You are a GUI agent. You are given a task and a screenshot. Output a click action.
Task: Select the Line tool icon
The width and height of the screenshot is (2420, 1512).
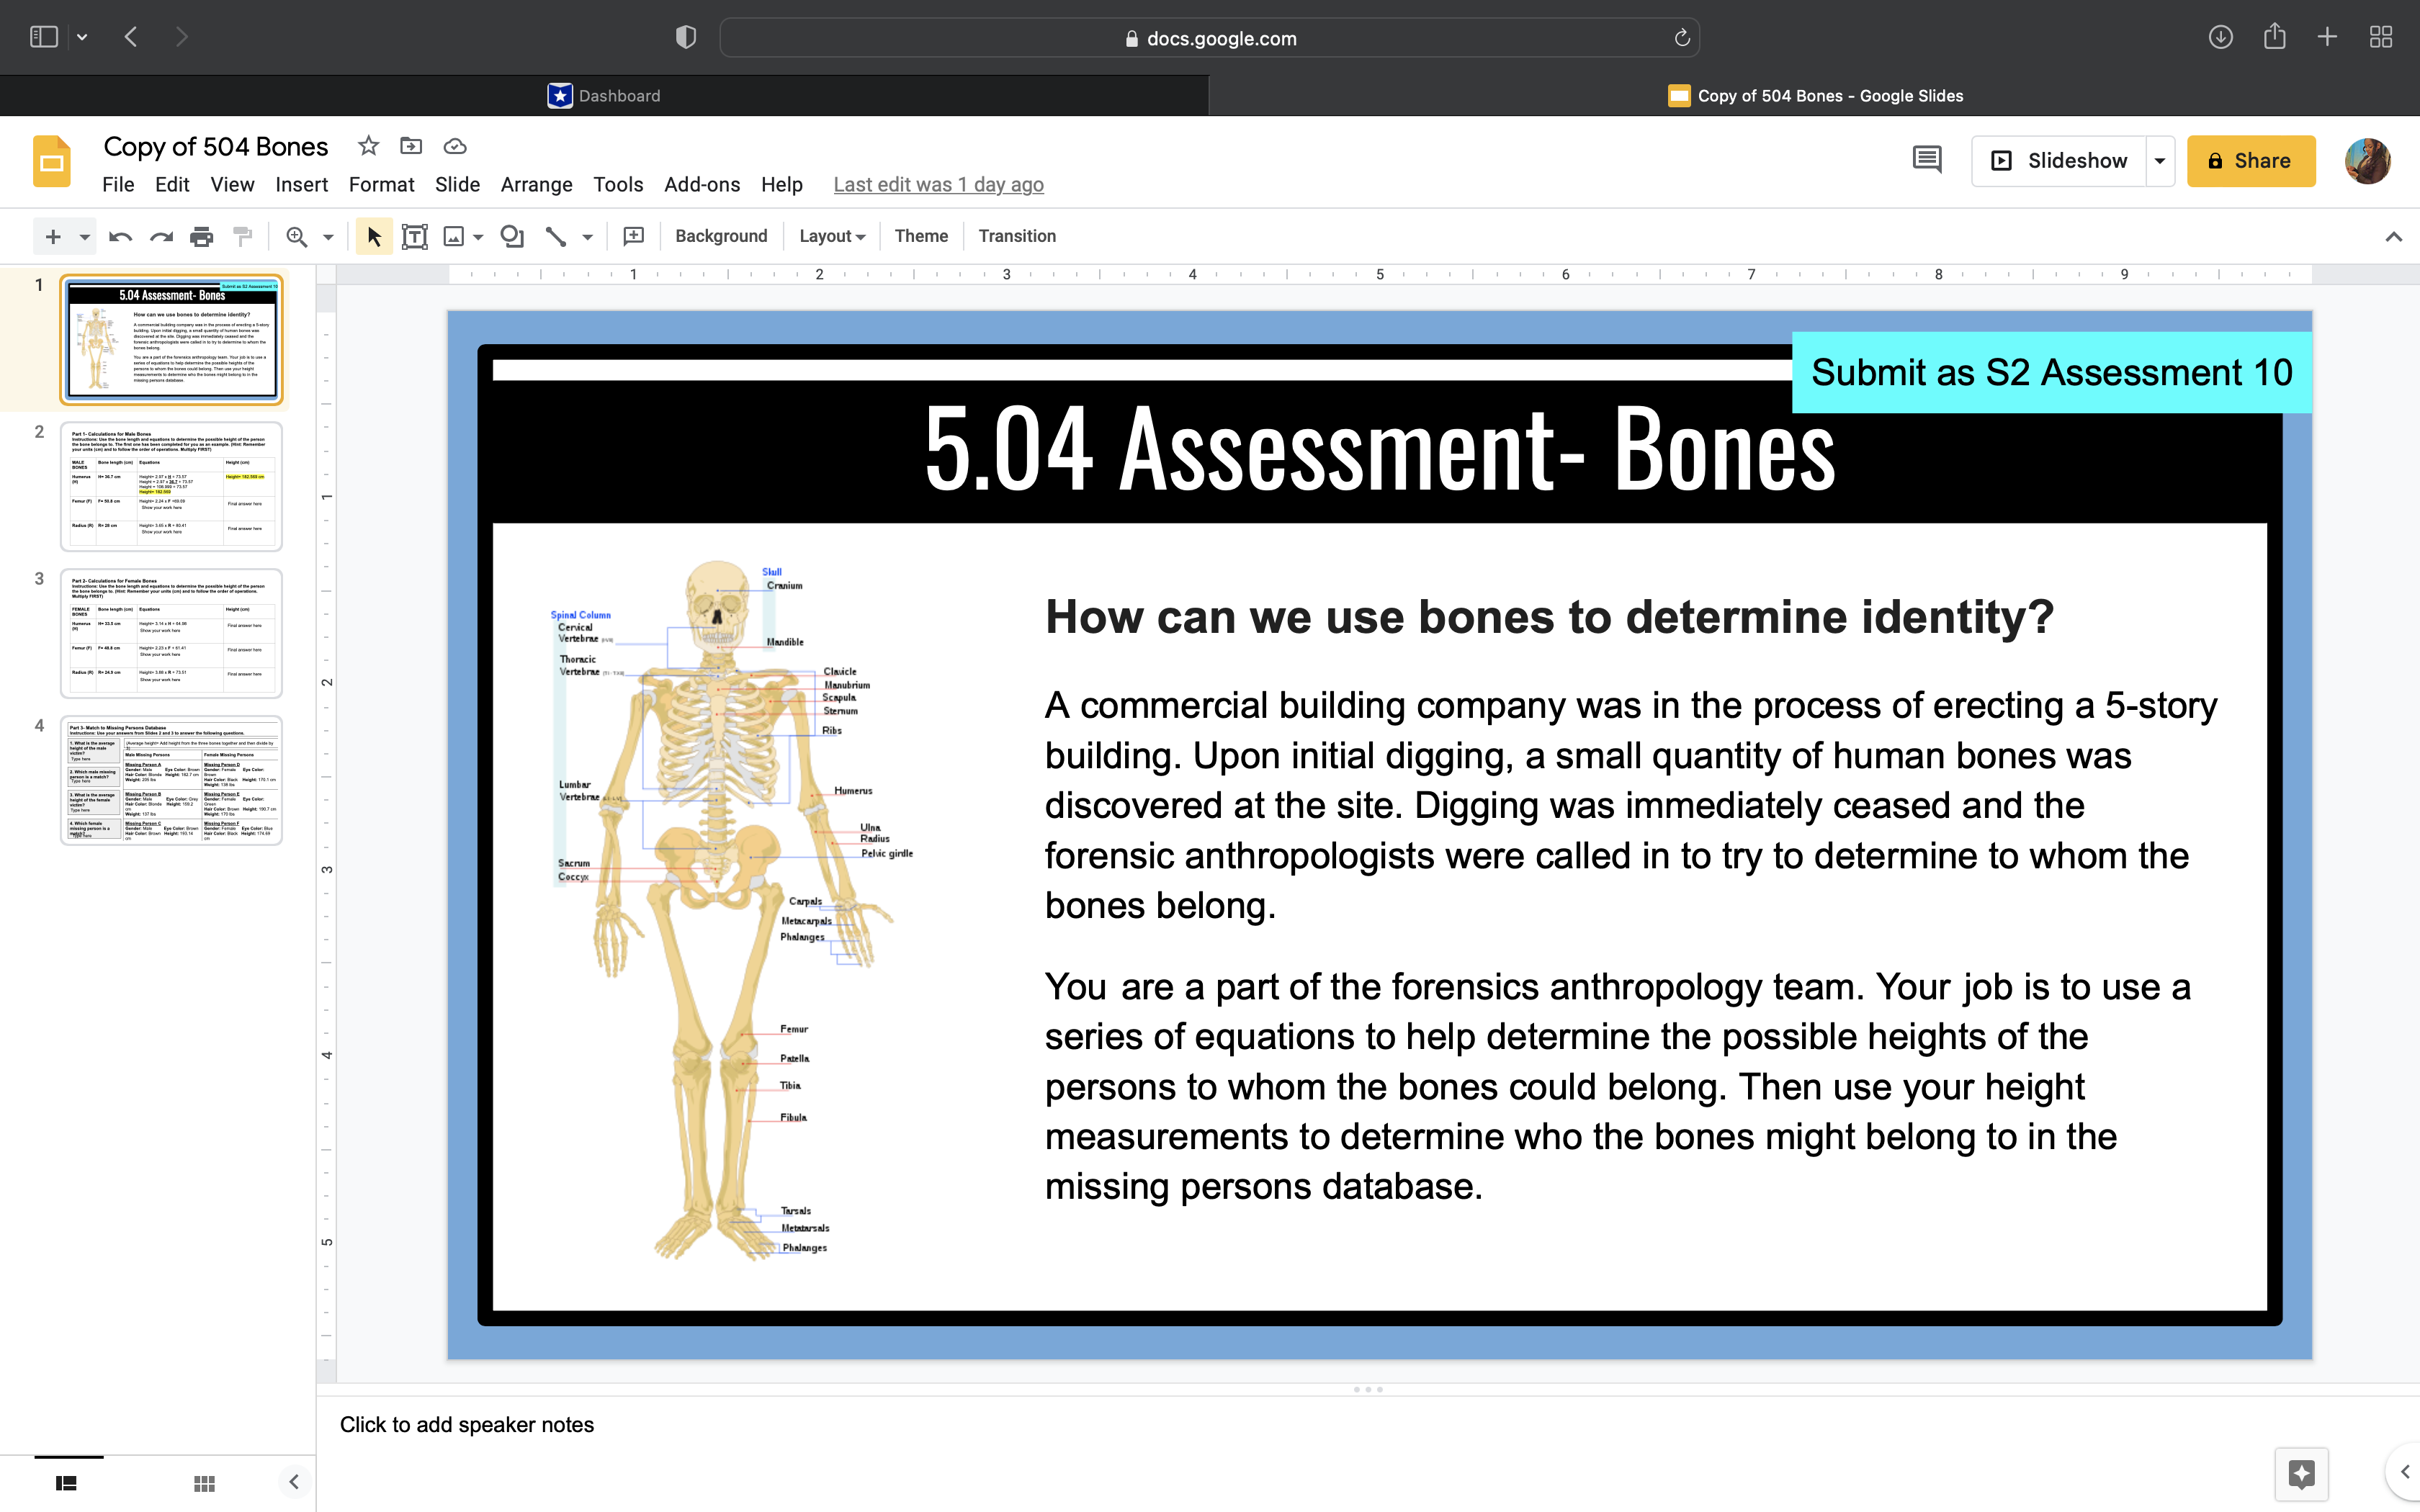point(556,236)
